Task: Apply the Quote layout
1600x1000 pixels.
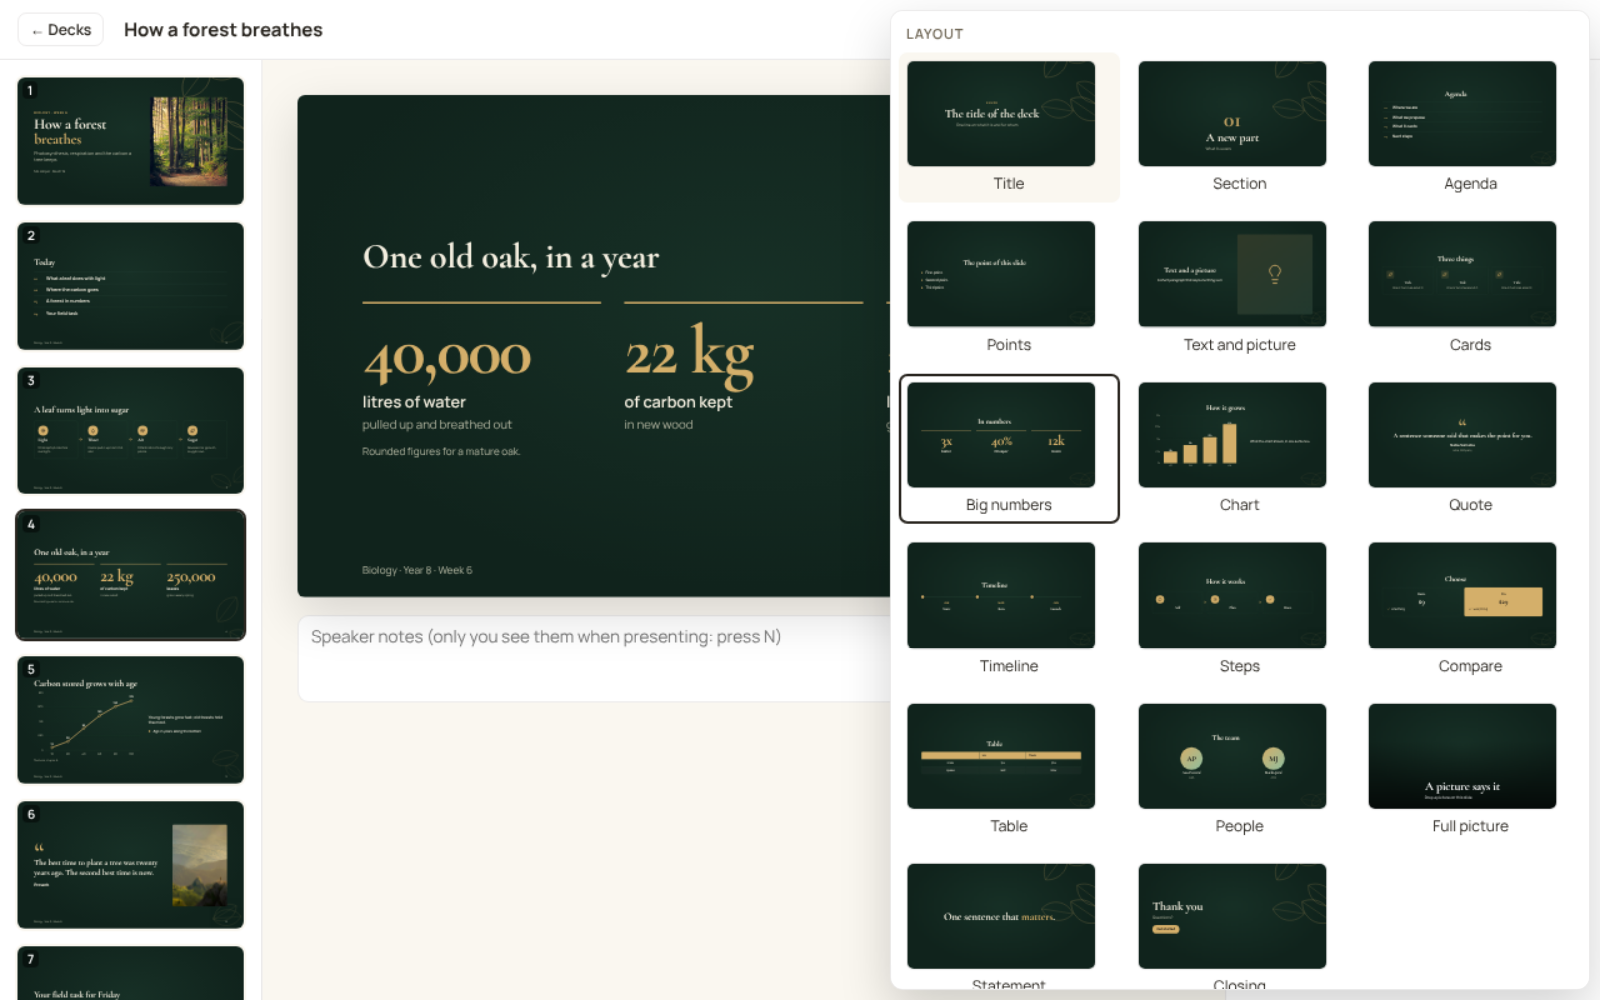Action: pyautogui.click(x=1470, y=449)
